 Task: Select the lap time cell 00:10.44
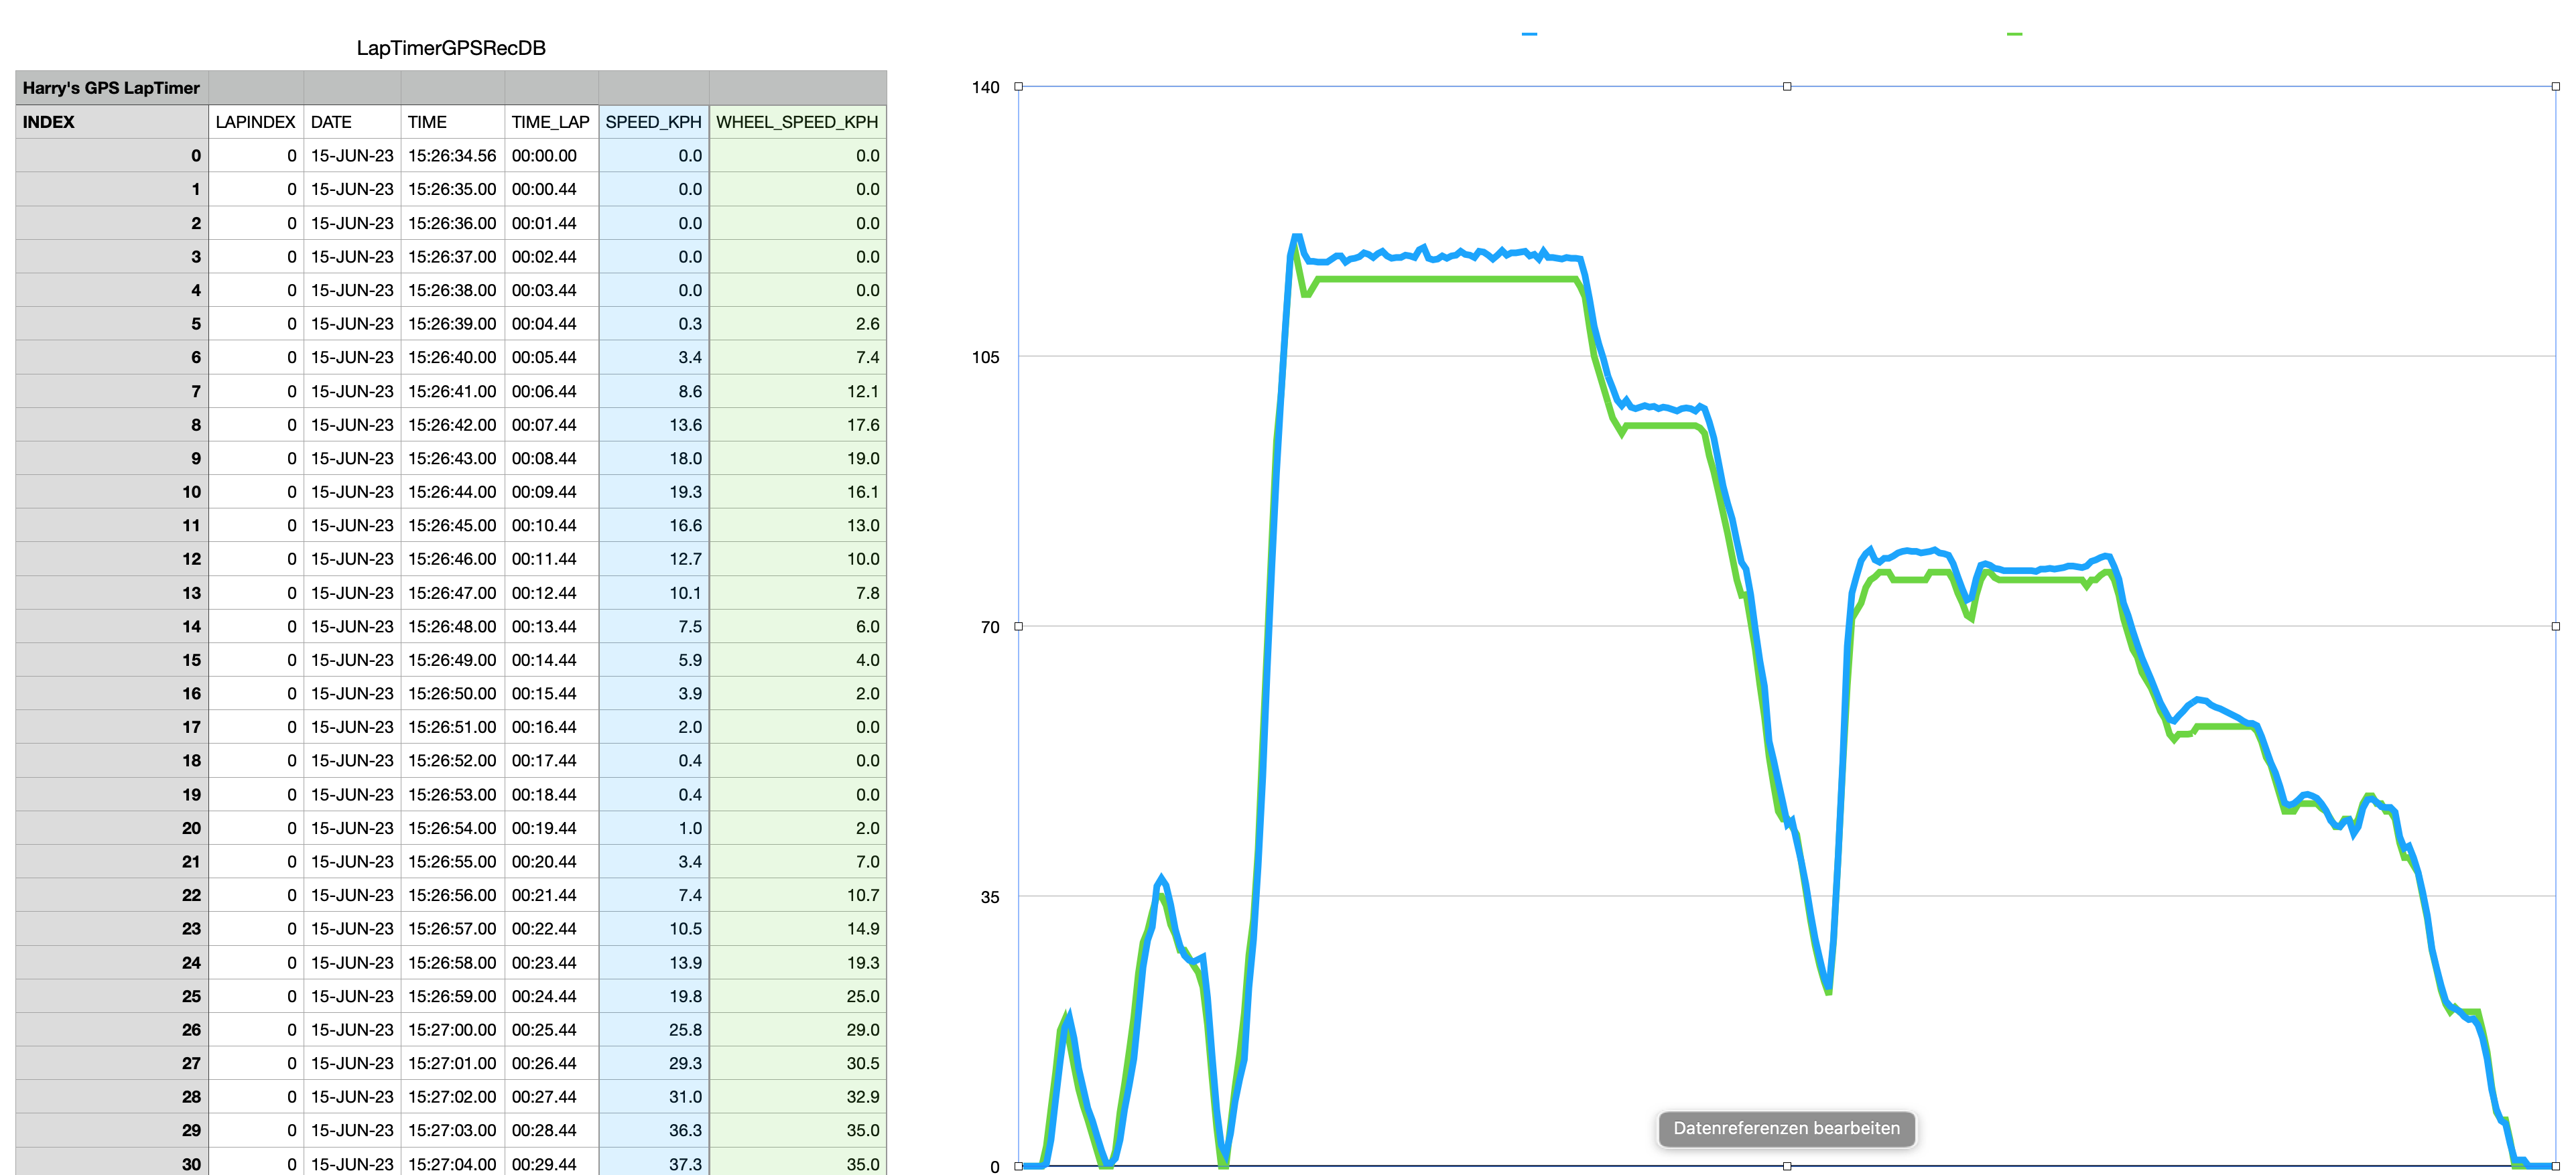(551, 525)
